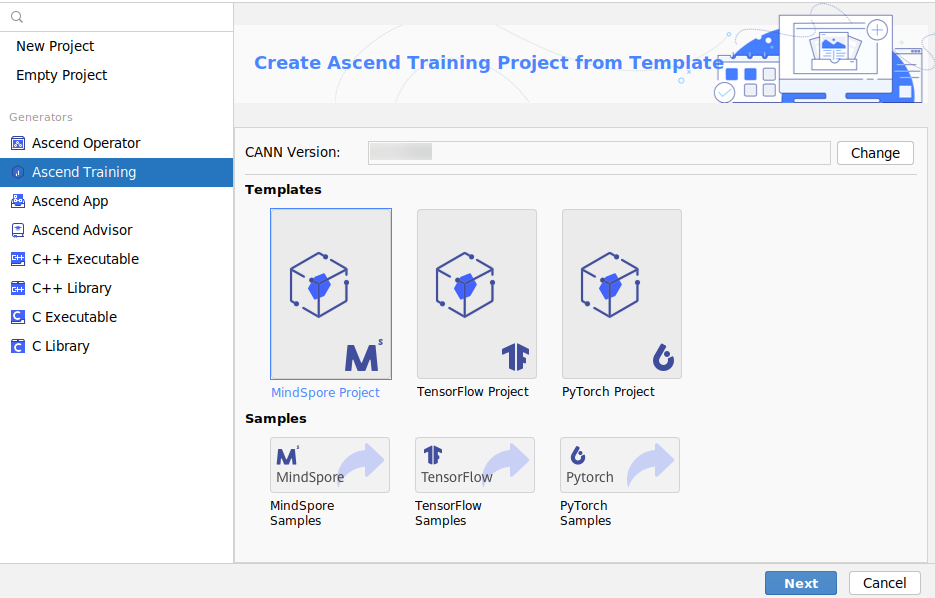Pick C++ Executable from the generators
Screen dimensions: 935x598
[85, 259]
